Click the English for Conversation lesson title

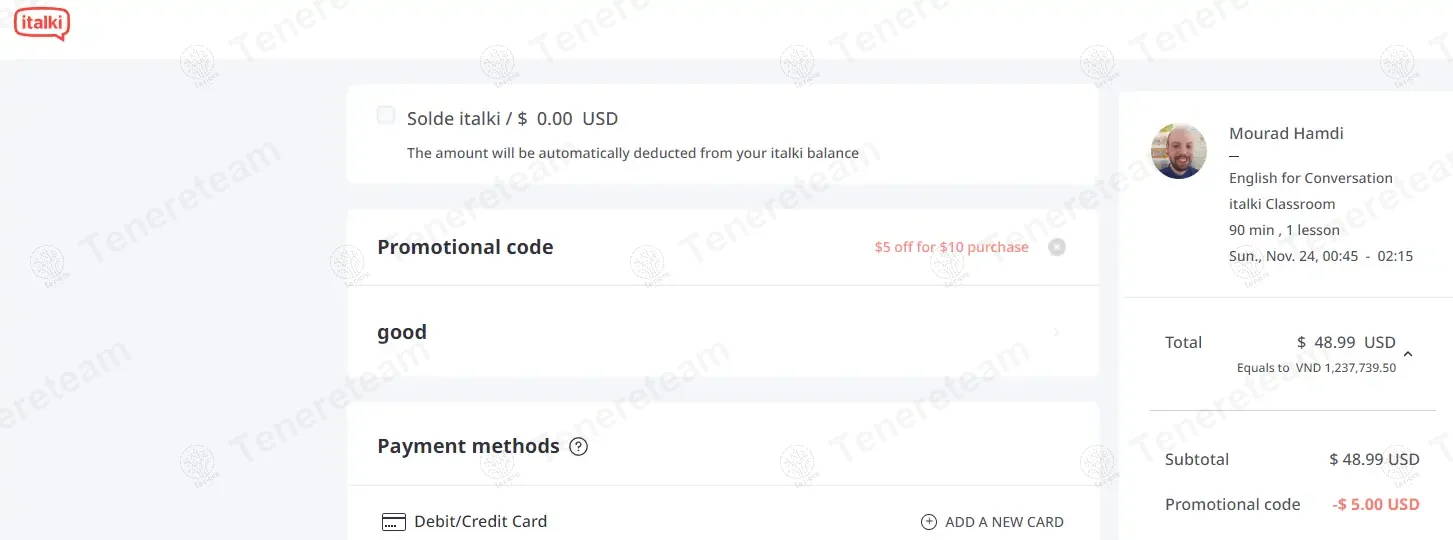1310,178
